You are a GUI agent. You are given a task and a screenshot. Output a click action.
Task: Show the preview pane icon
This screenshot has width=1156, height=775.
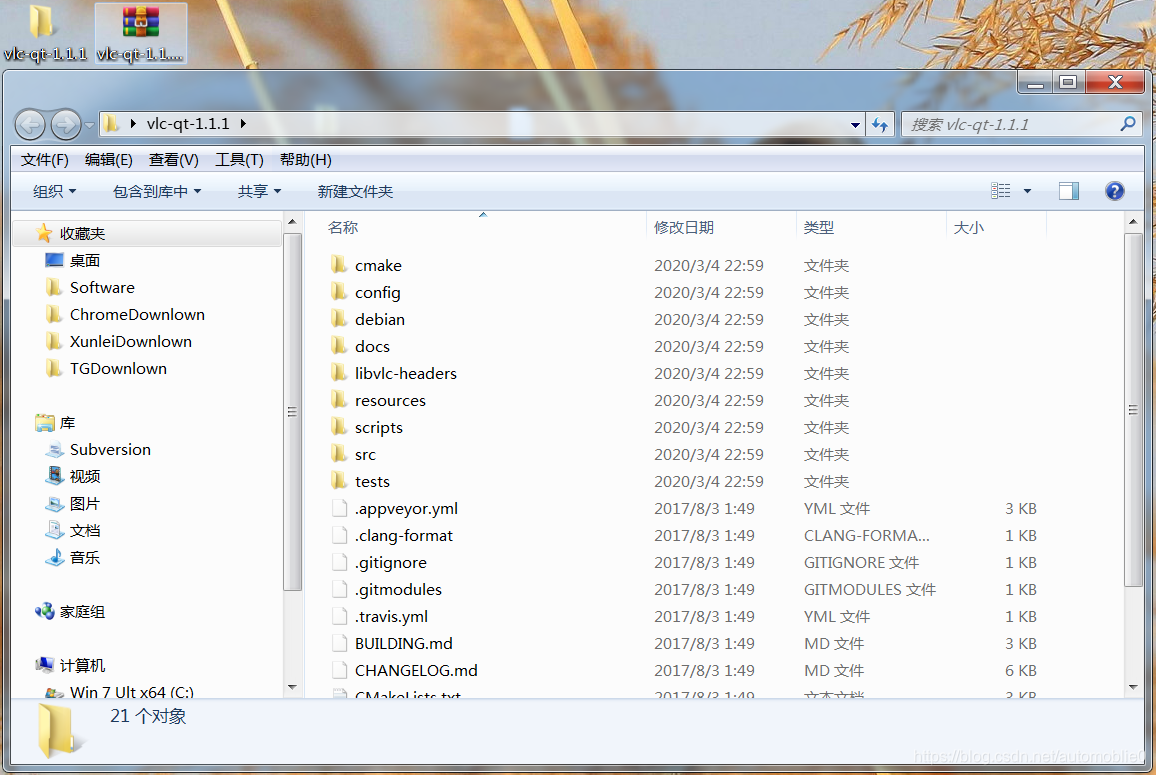tap(1068, 192)
